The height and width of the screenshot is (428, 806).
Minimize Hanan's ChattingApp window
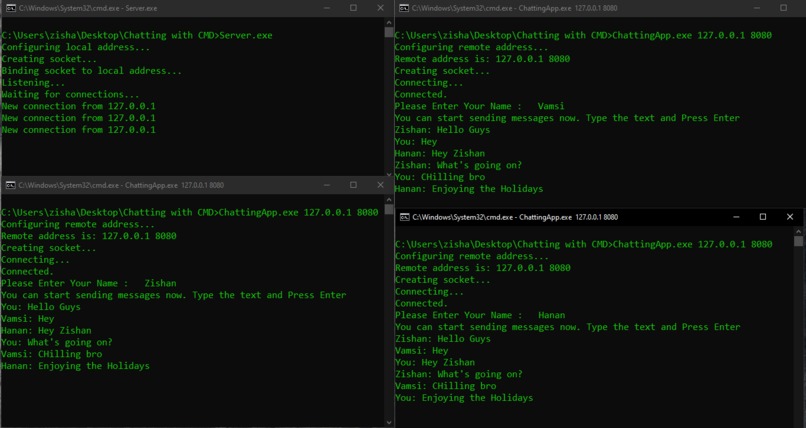point(736,217)
